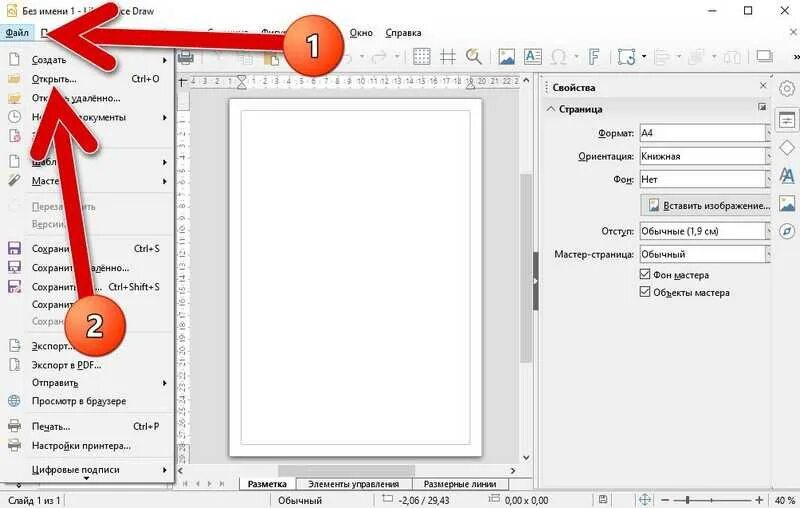Open the special character Omega icon
800x508 pixels.
(559, 56)
